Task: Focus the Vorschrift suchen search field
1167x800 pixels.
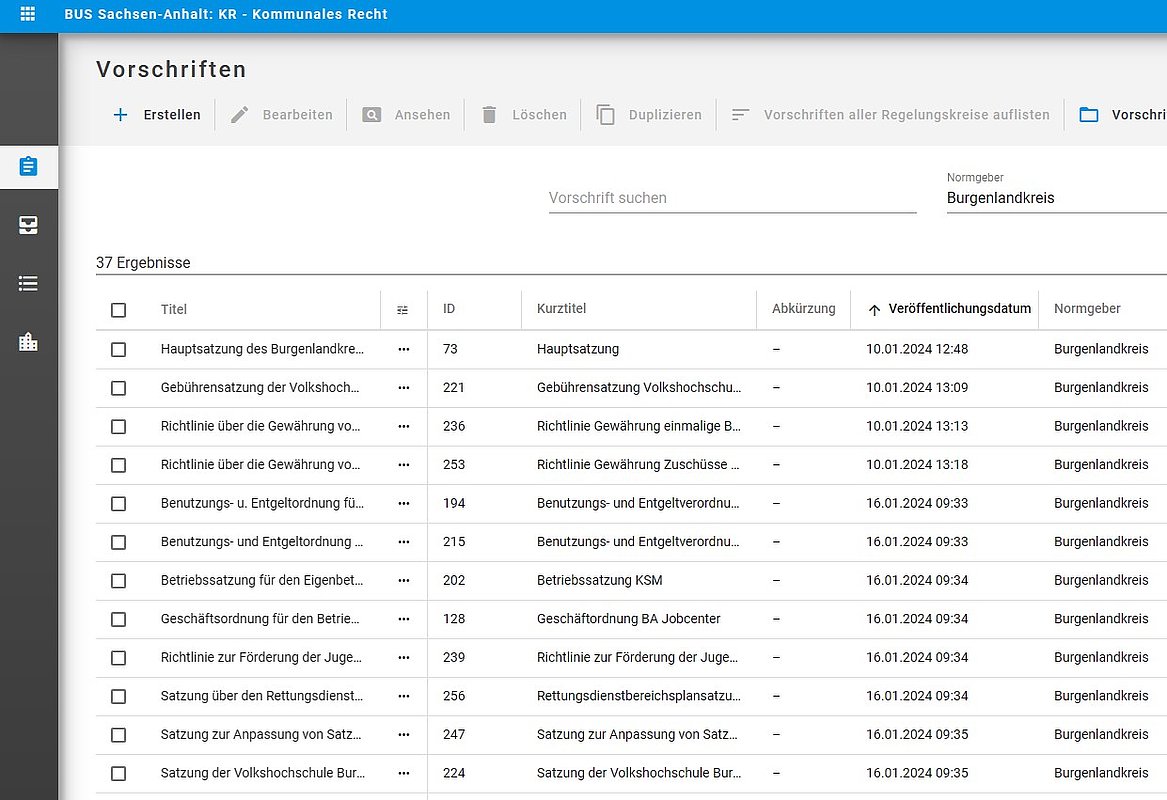Action: [732, 198]
